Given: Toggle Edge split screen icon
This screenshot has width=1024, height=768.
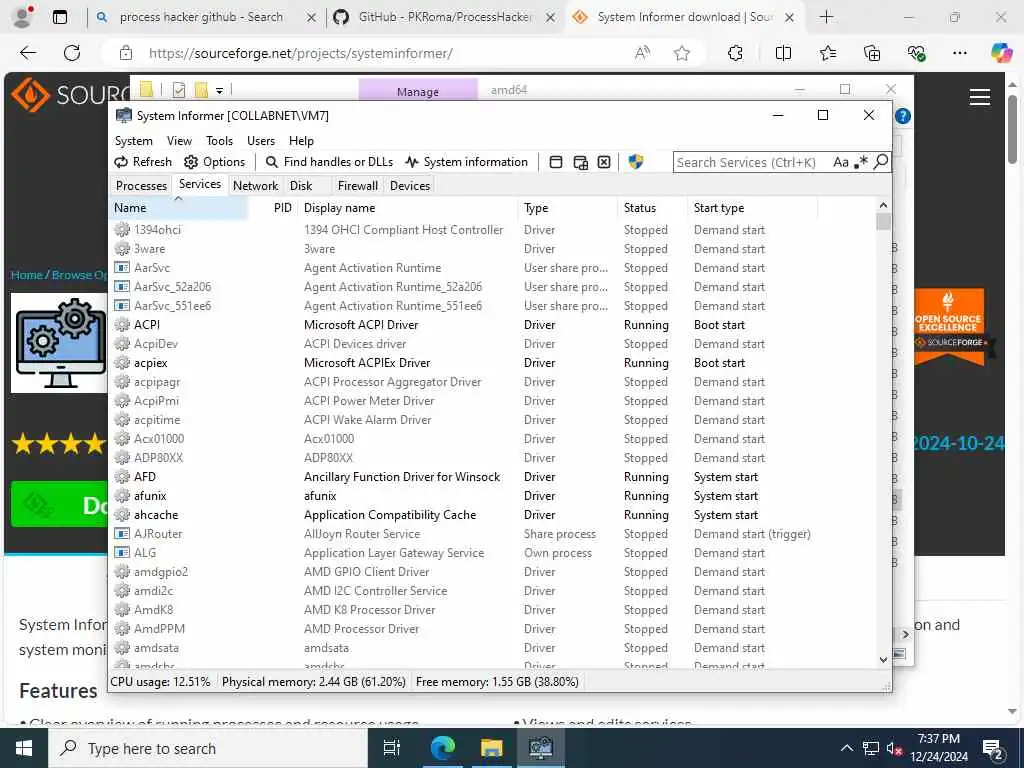Looking at the screenshot, I should point(783,53).
